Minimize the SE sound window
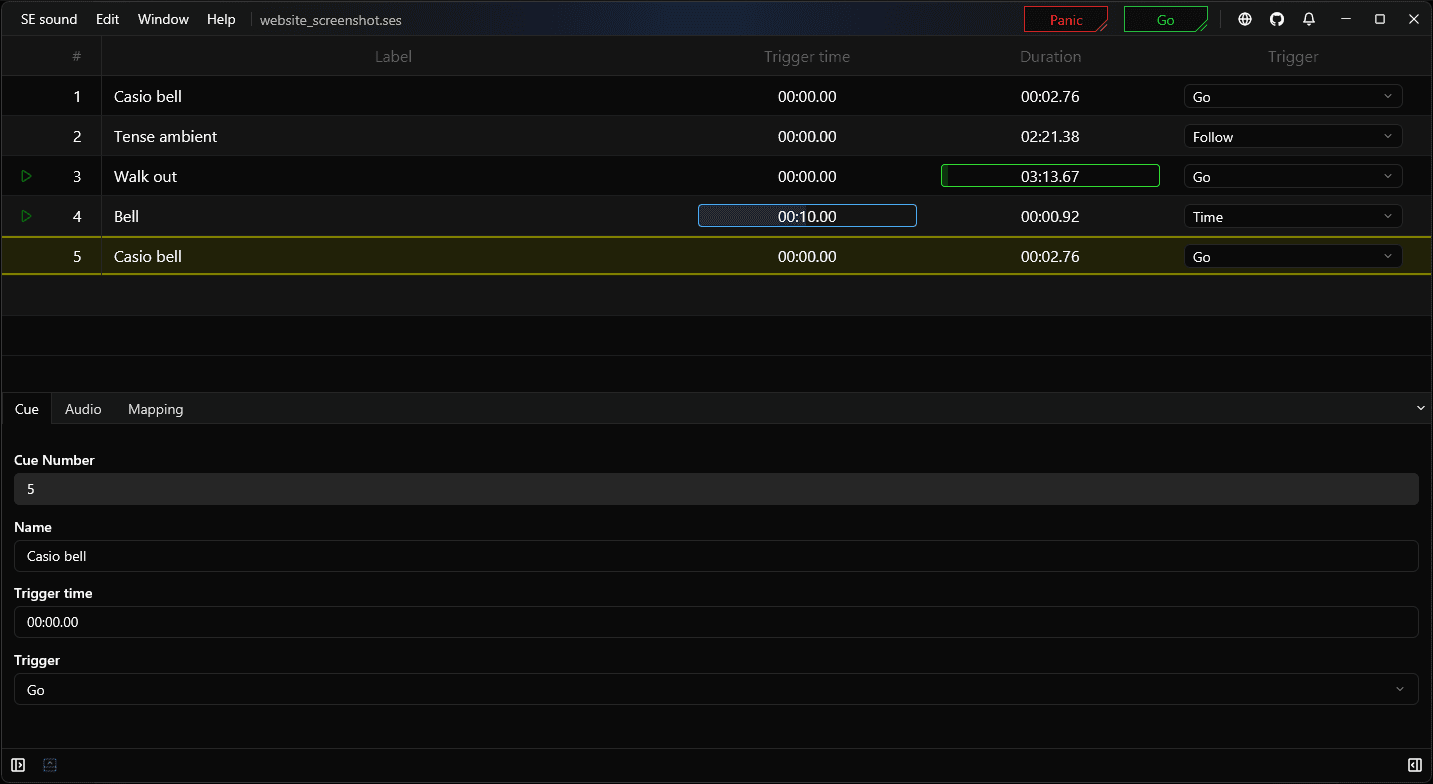This screenshot has height=784, width=1433. pyautogui.click(x=1347, y=19)
